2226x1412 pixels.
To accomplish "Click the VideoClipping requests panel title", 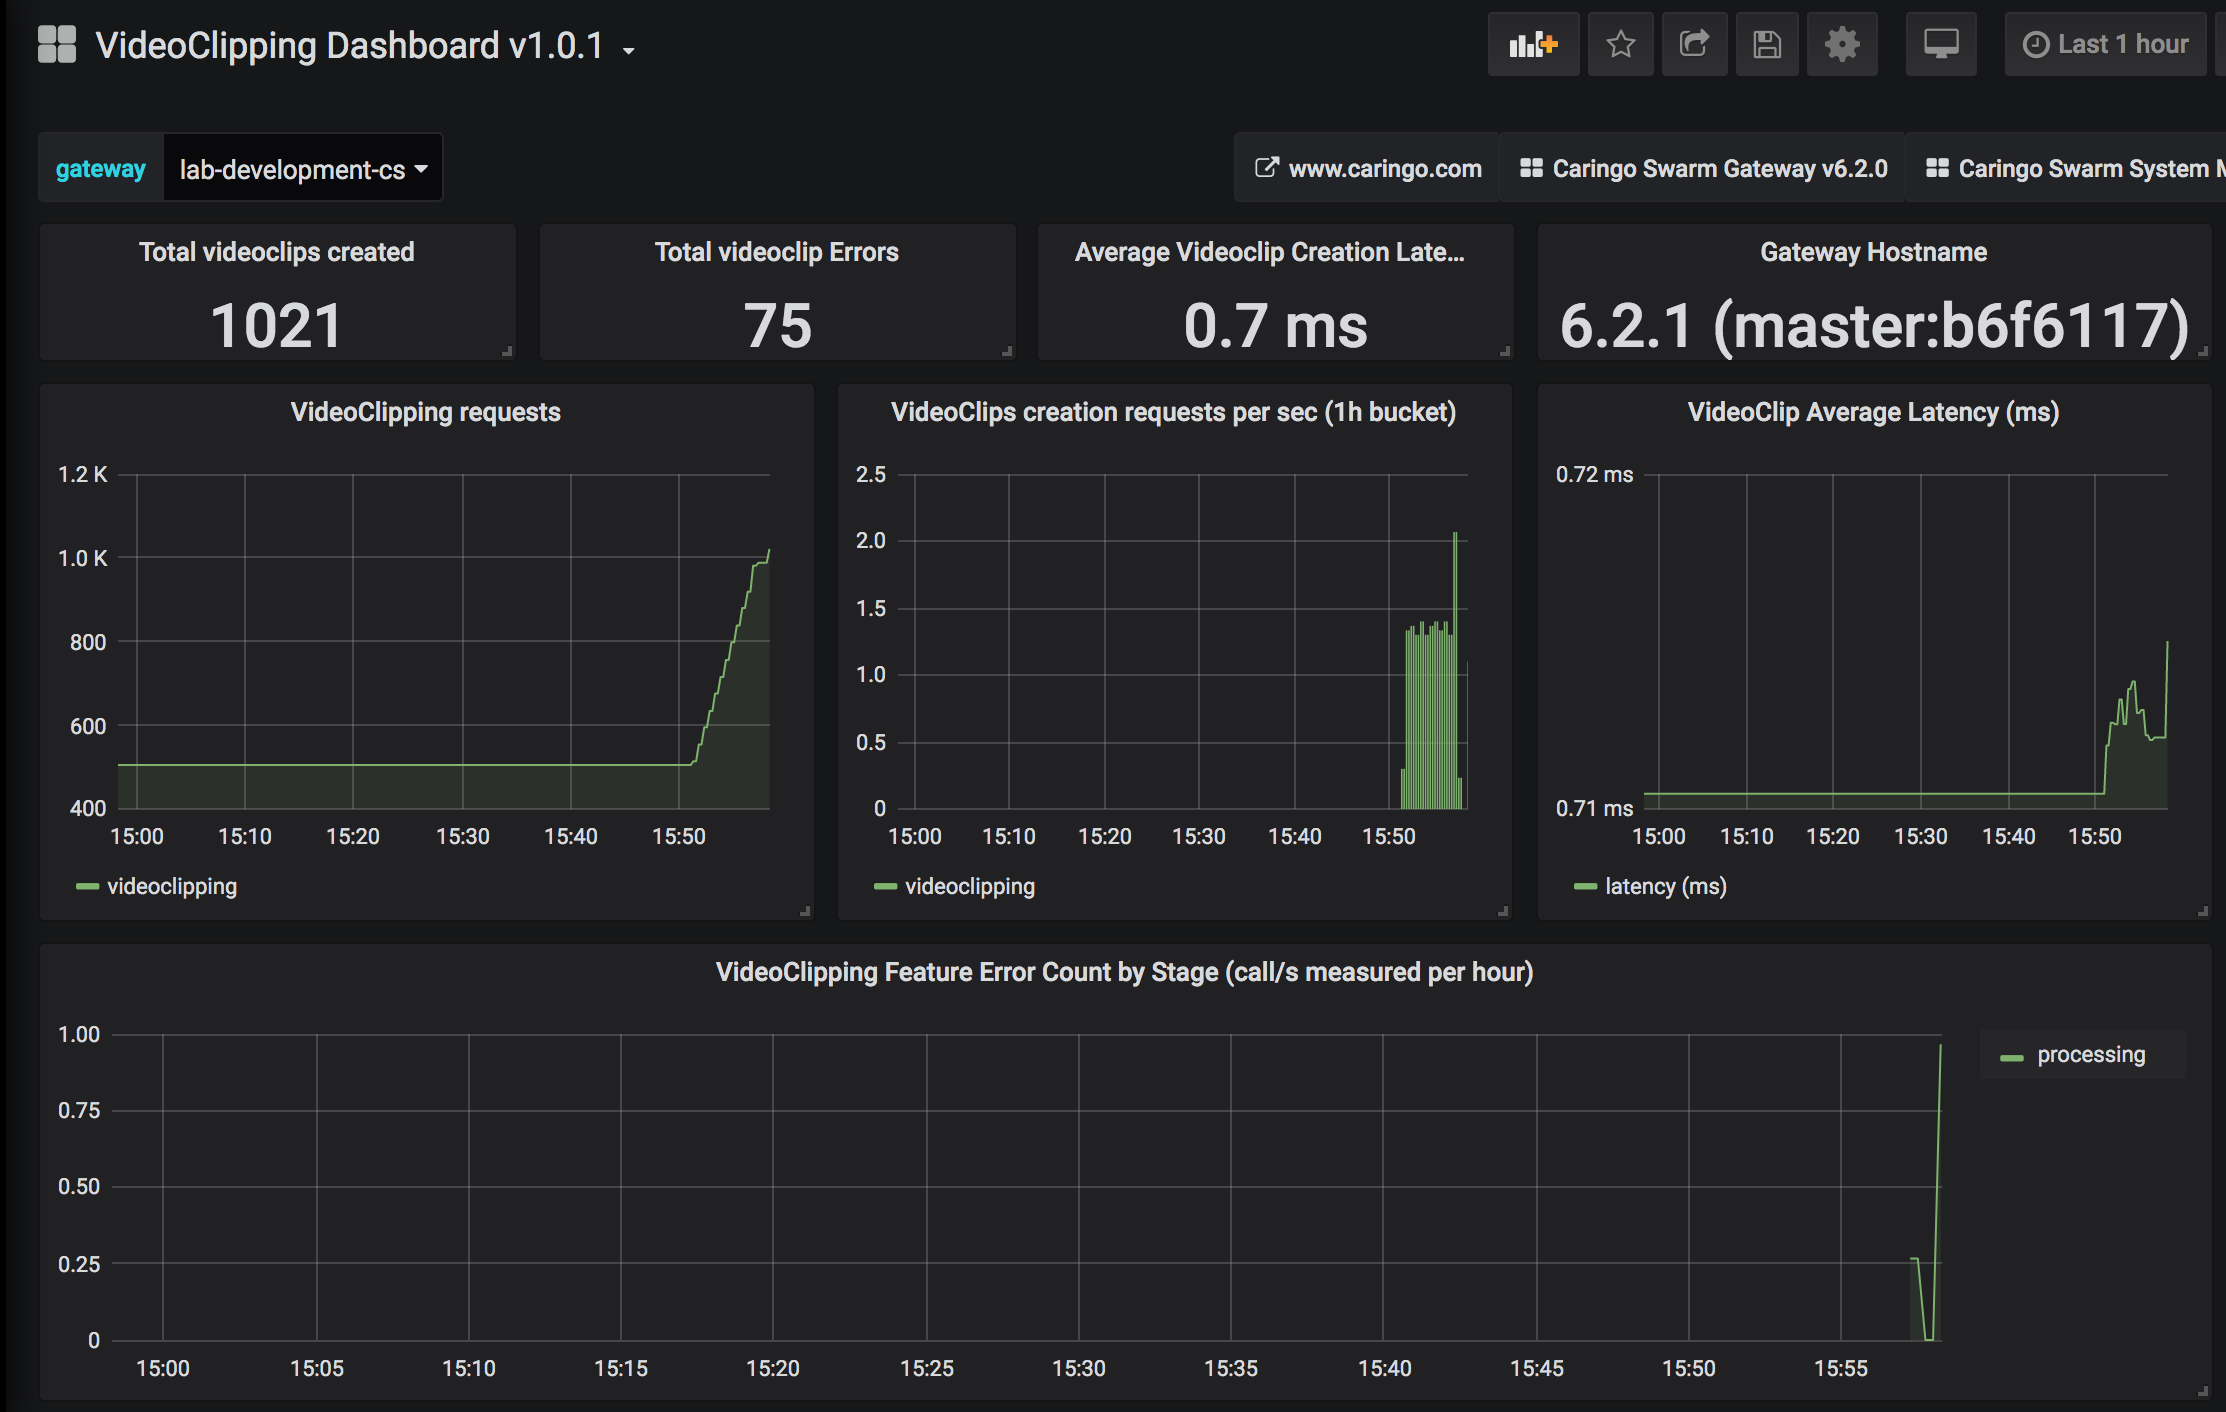I will 425,412.
